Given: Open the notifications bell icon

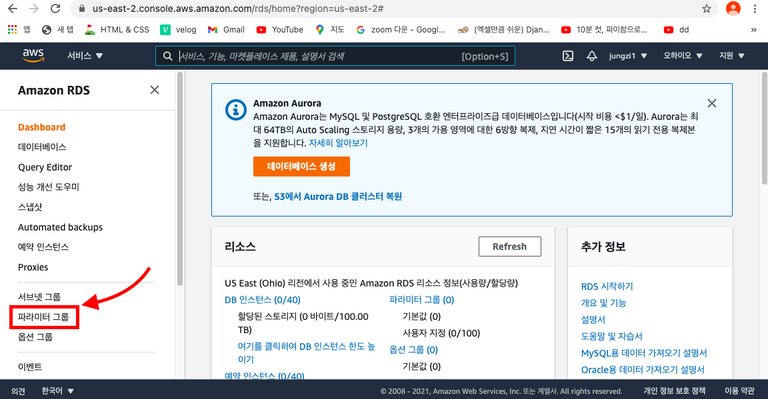Looking at the screenshot, I should coord(592,56).
